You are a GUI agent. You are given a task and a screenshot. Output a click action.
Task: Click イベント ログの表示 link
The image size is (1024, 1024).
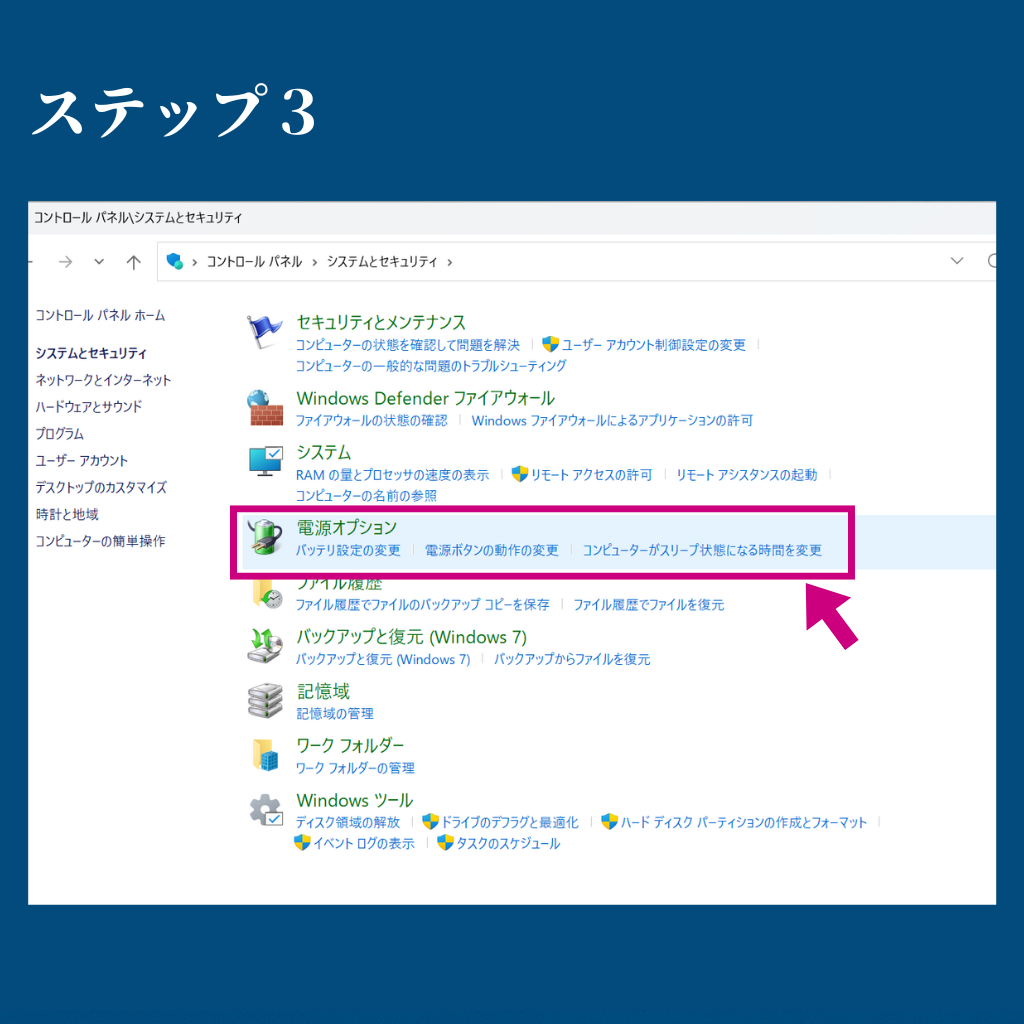click(x=364, y=843)
